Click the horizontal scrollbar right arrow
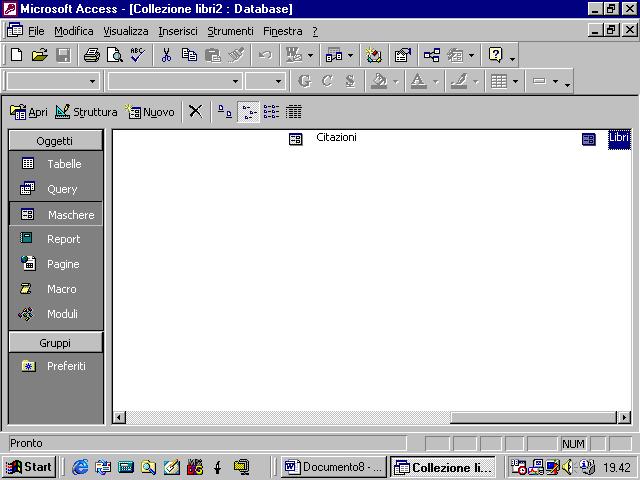 pos(624,417)
